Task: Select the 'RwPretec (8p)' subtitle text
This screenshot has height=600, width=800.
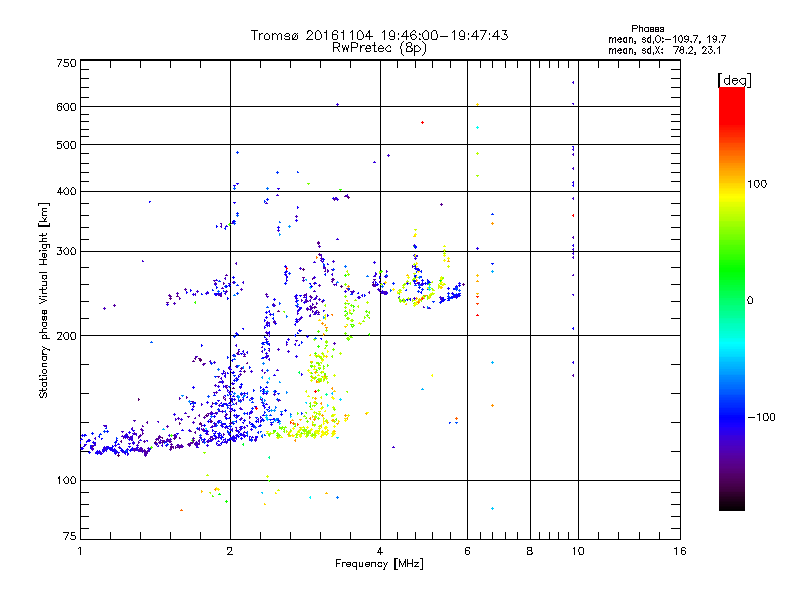Action: [x=379, y=48]
